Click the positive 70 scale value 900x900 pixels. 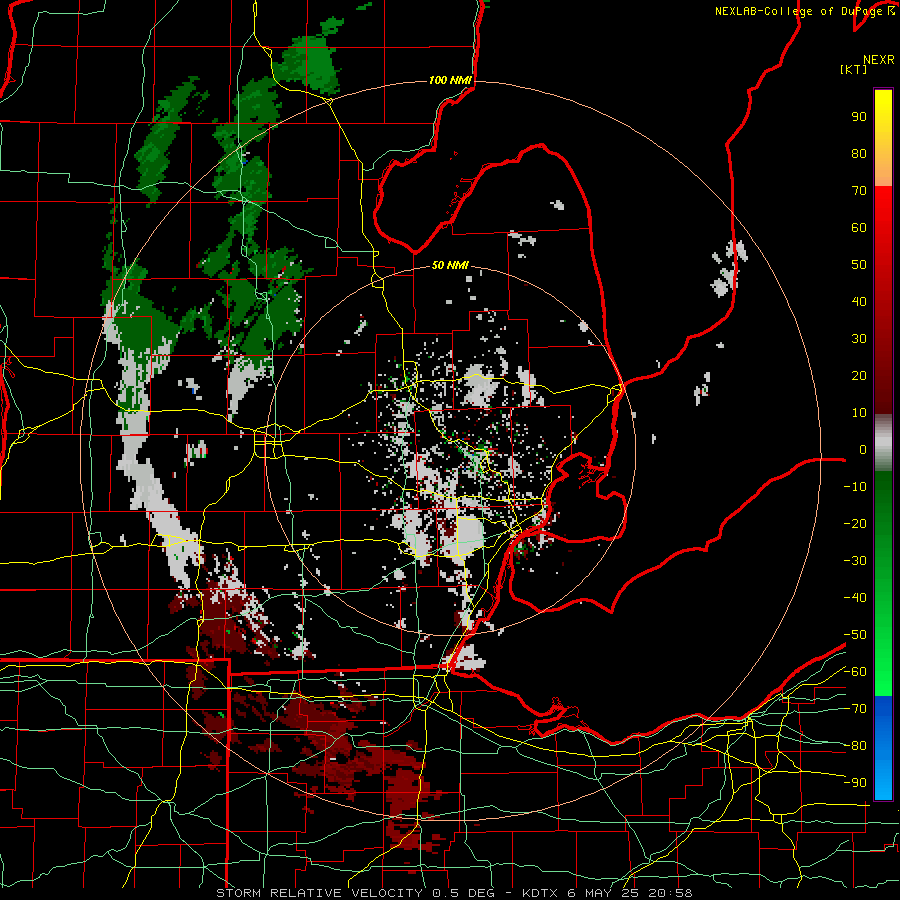(x=859, y=191)
